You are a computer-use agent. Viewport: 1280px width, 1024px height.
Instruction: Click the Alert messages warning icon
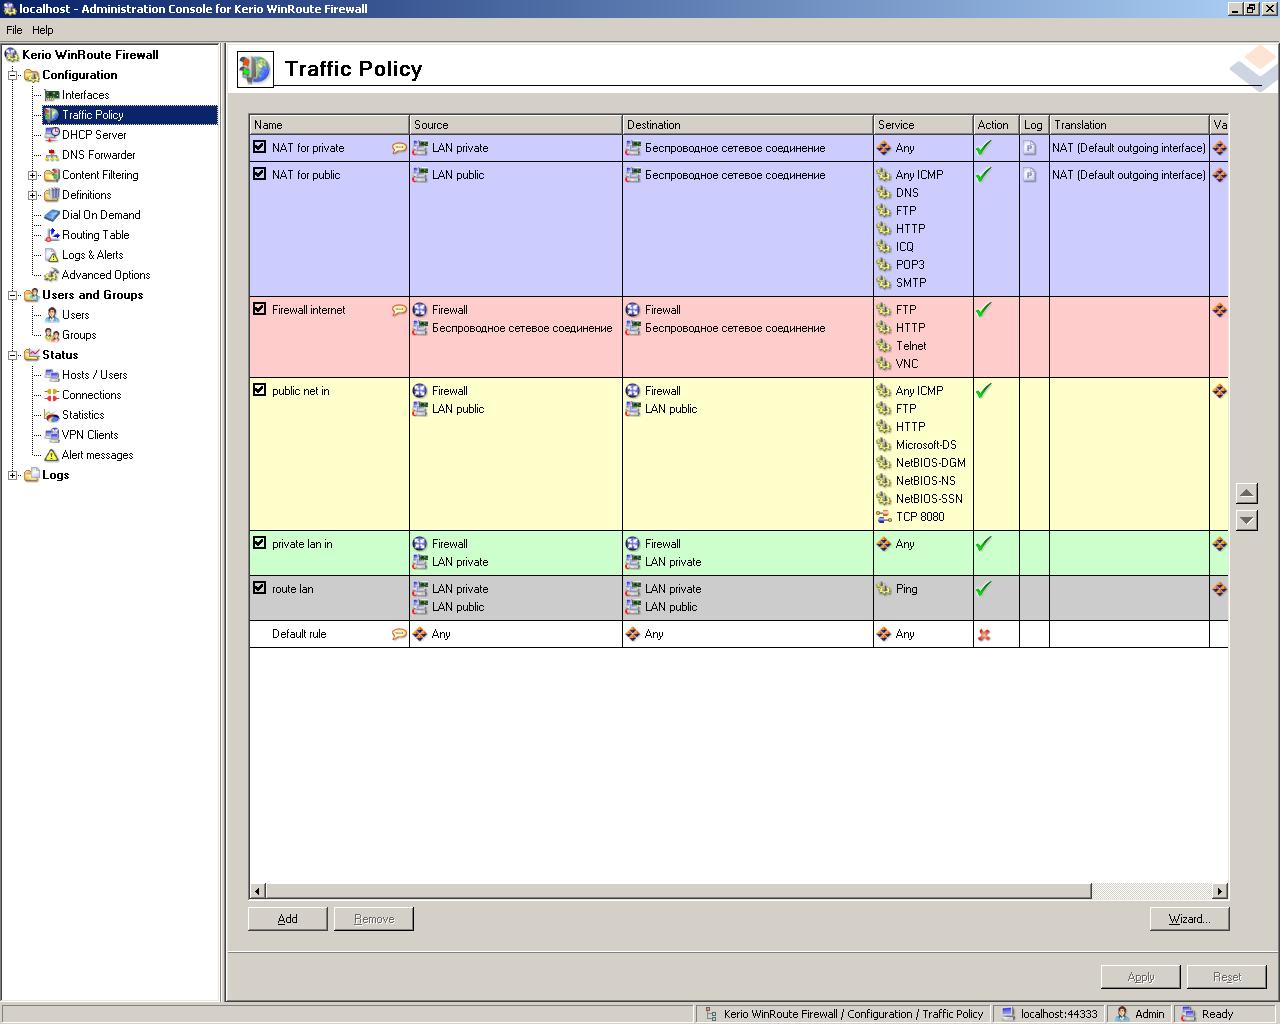point(52,455)
